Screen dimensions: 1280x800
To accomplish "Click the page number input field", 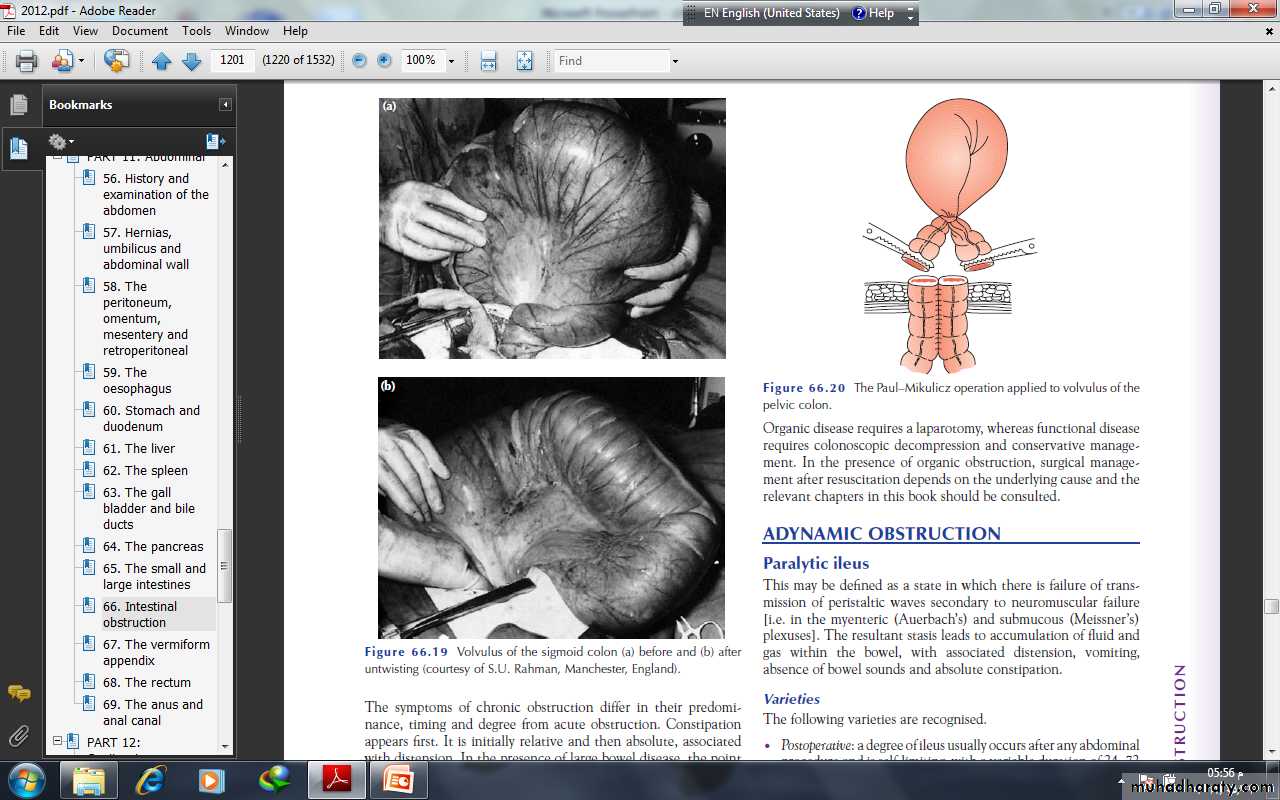I will tap(232, 61).
